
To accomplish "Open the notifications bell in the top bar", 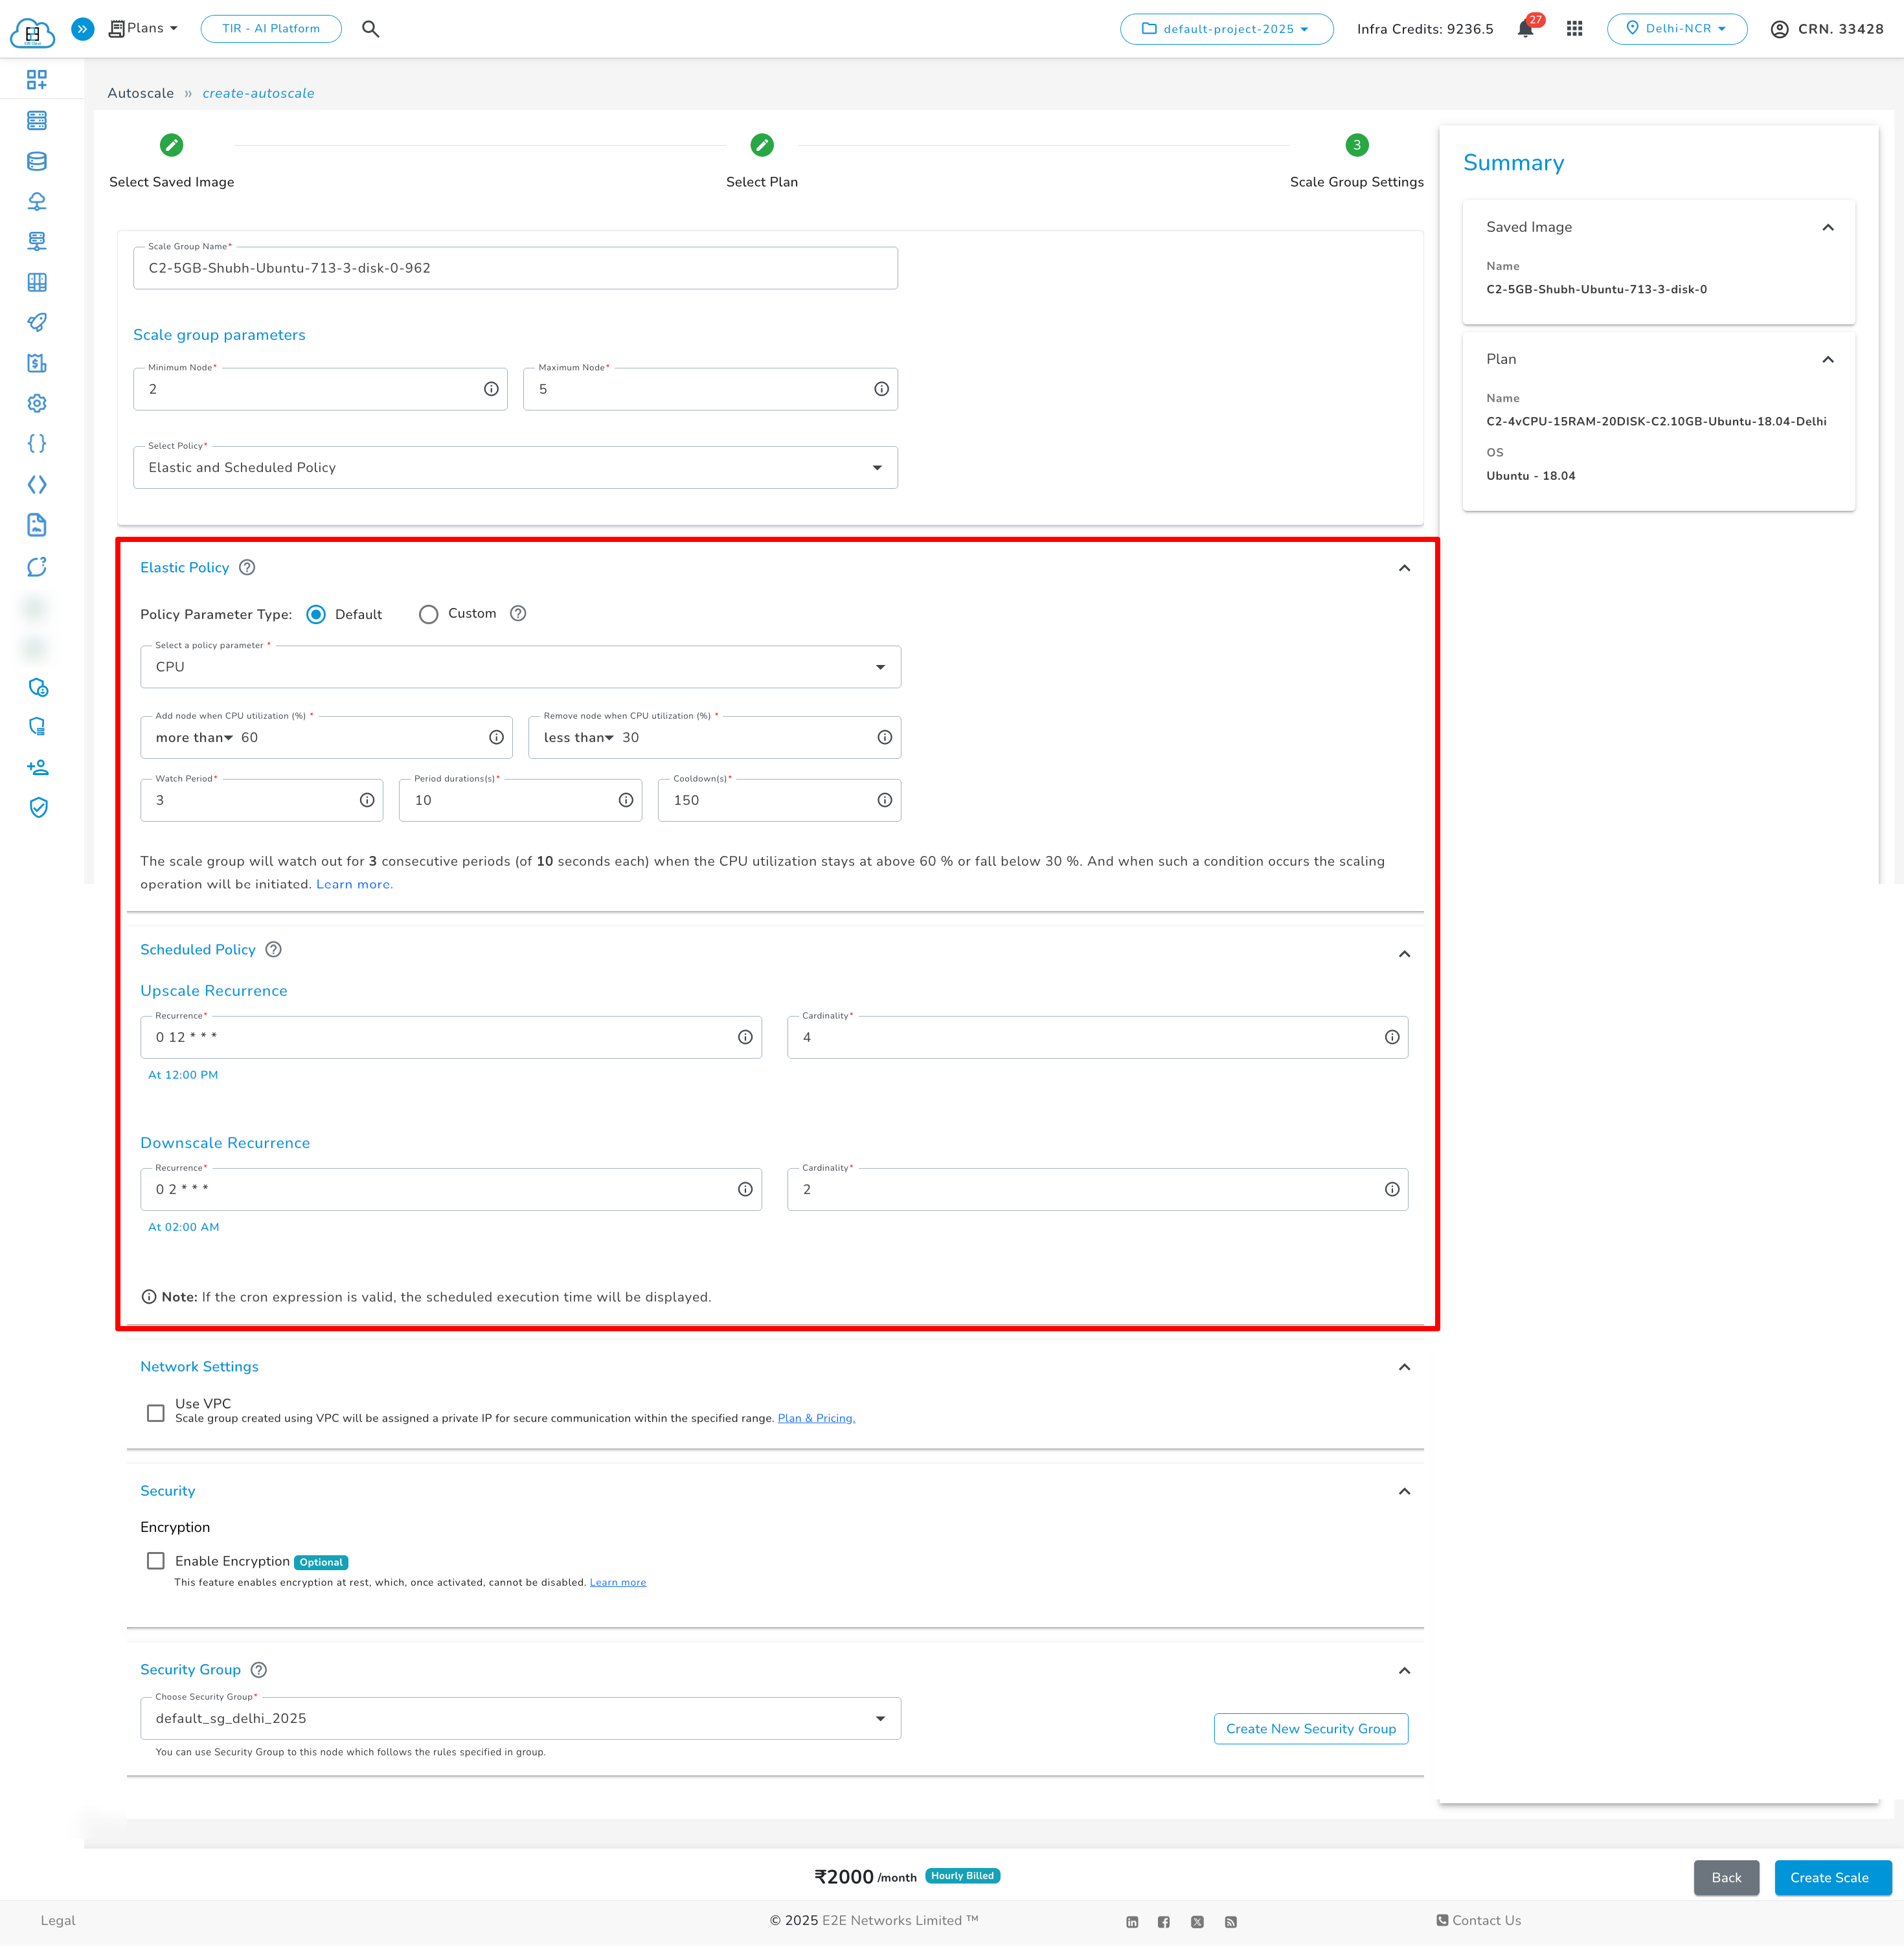I will click(1525, 29).
